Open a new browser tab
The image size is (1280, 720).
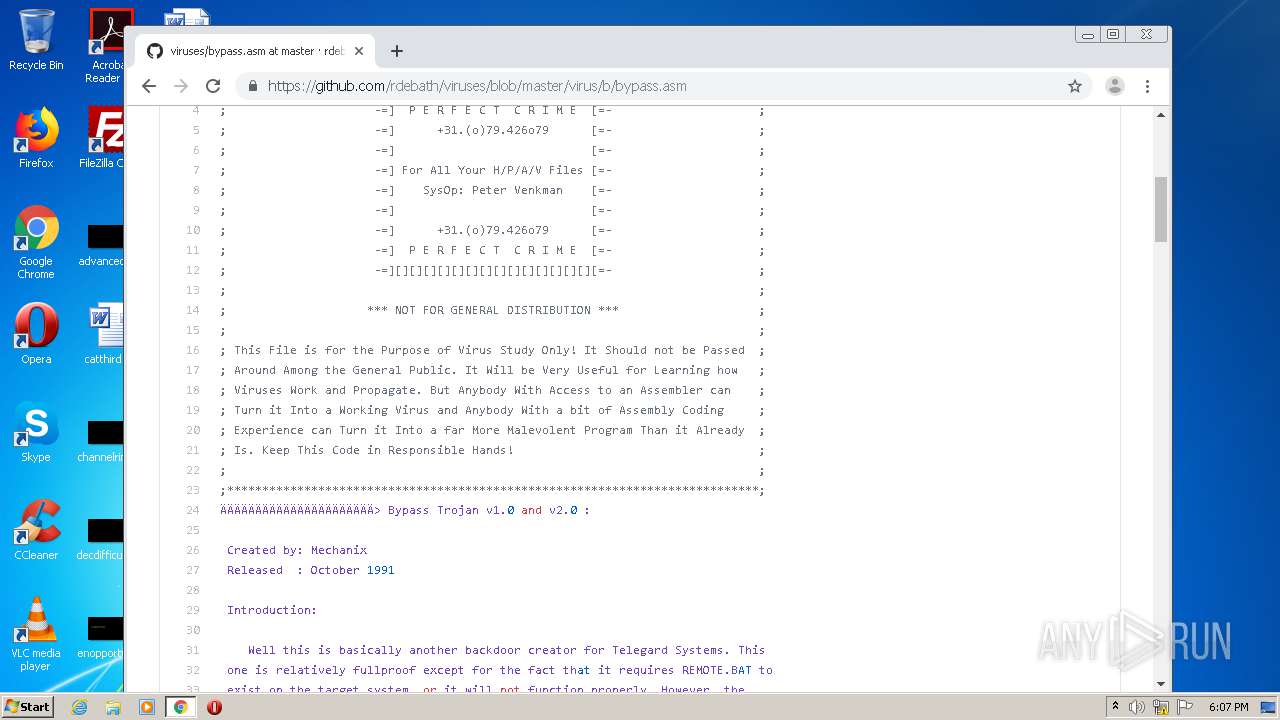click(397, 51)
